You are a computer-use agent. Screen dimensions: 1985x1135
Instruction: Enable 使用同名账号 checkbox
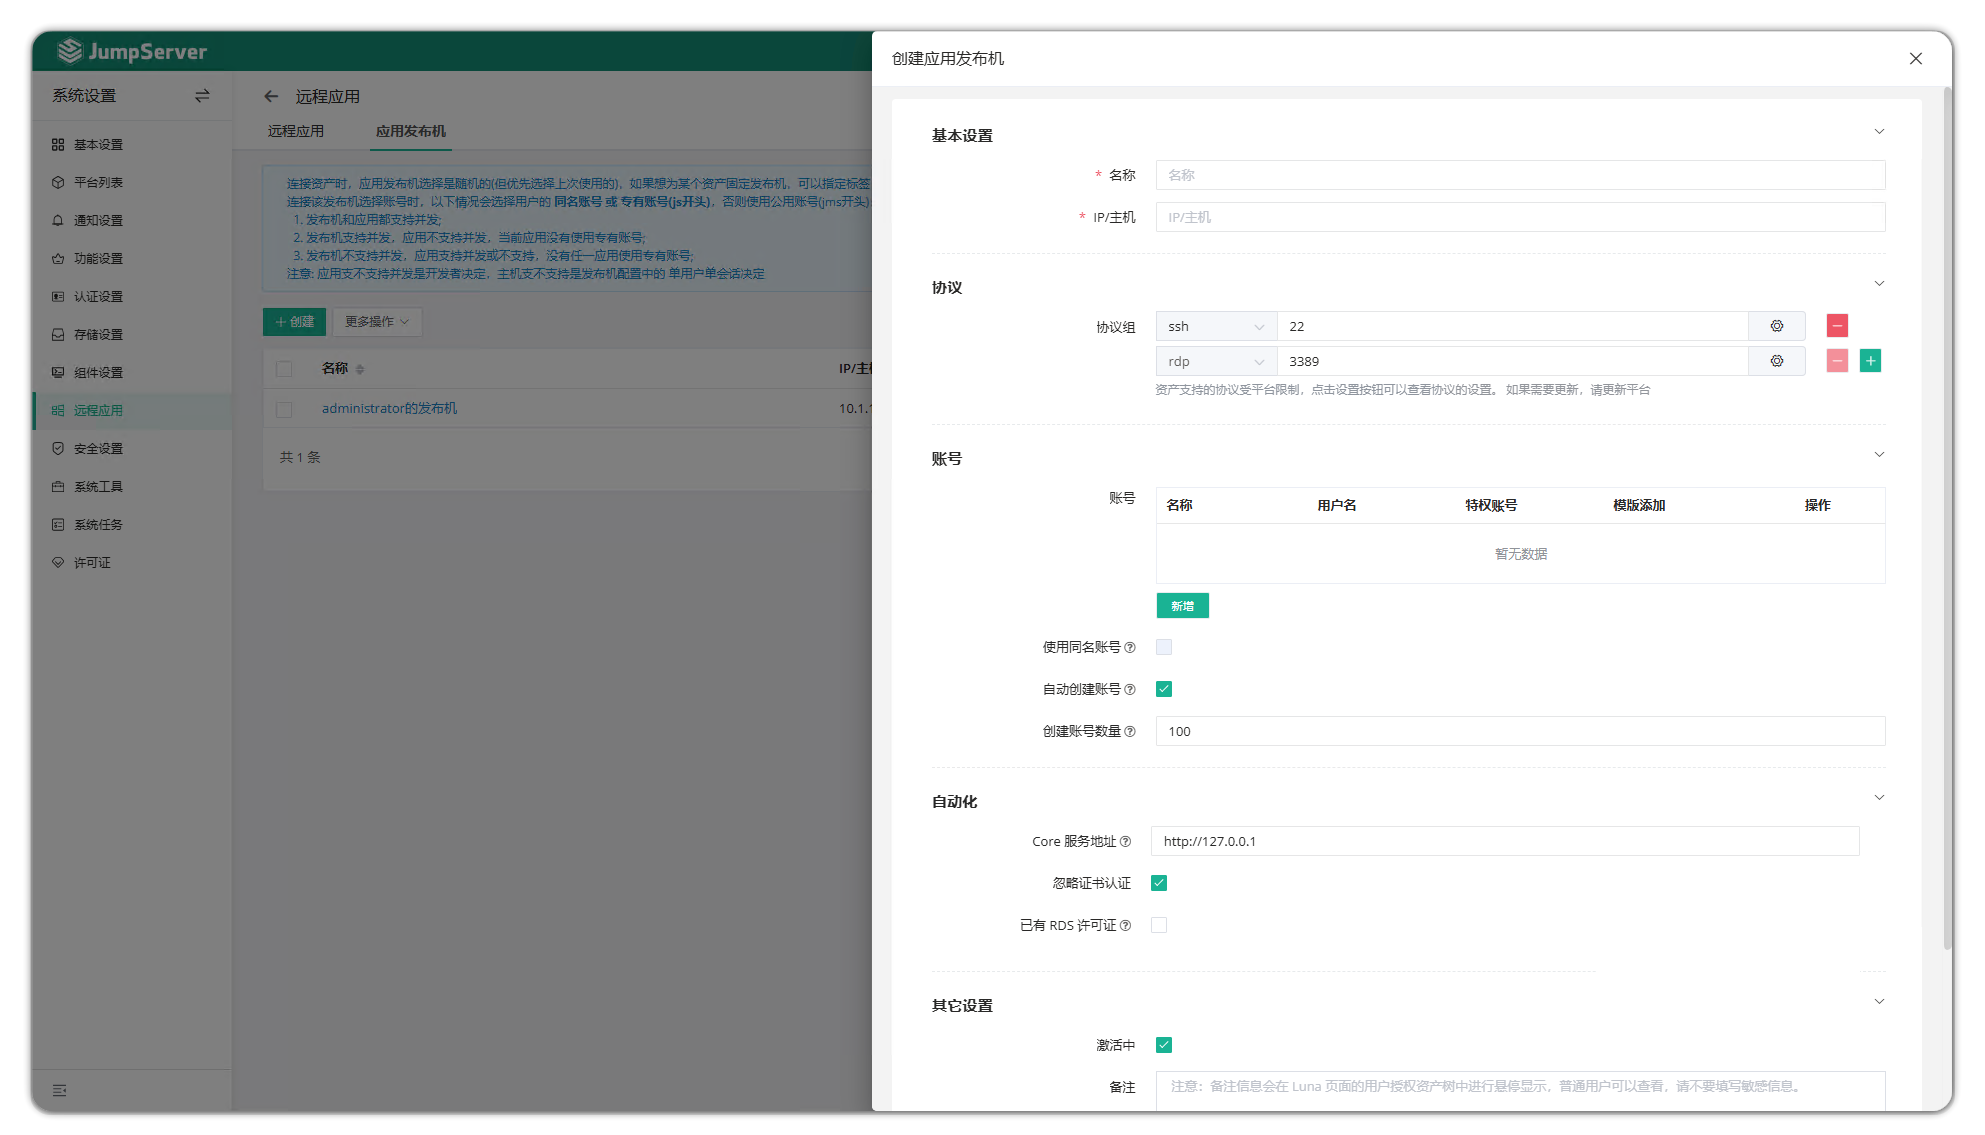pos(1164,647)
